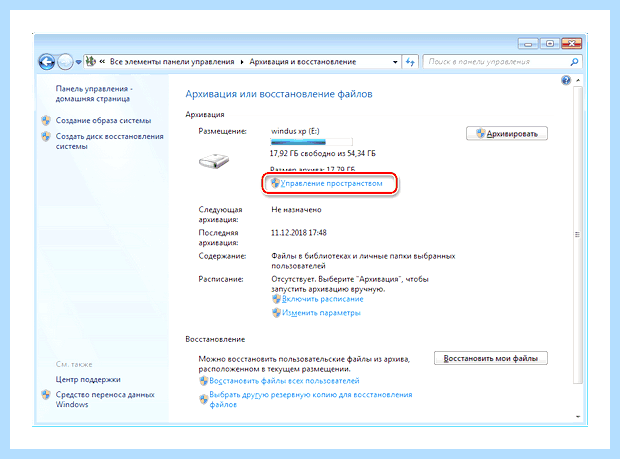This screenshot has width=620, height=459.
Task: Click shield icon beside 'Восстановить файлы всех пользователей'
Action: [x=204, y=381]
